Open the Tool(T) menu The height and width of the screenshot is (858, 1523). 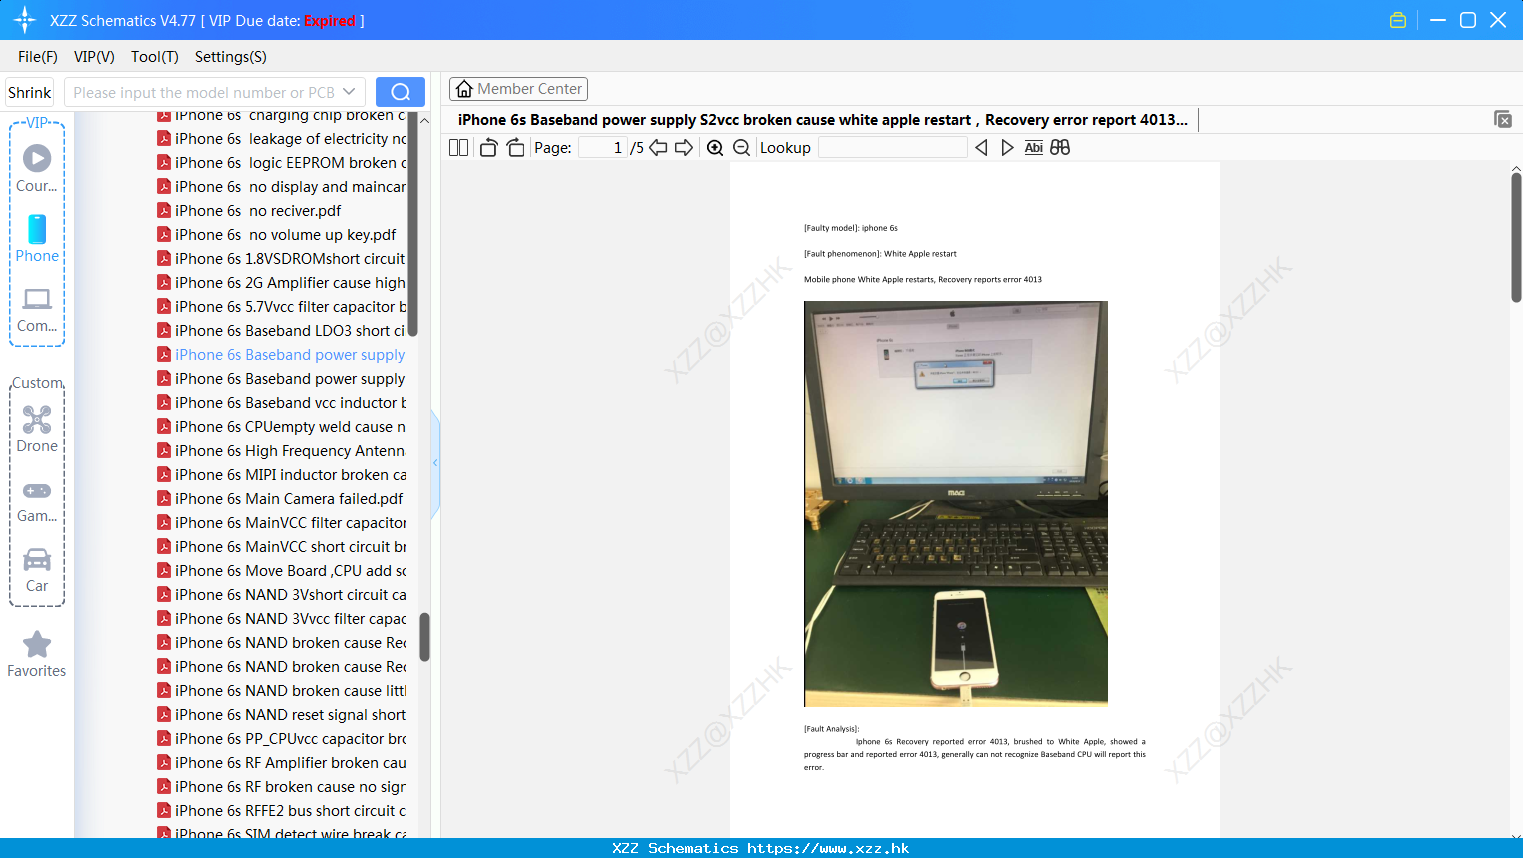(155, 57)
